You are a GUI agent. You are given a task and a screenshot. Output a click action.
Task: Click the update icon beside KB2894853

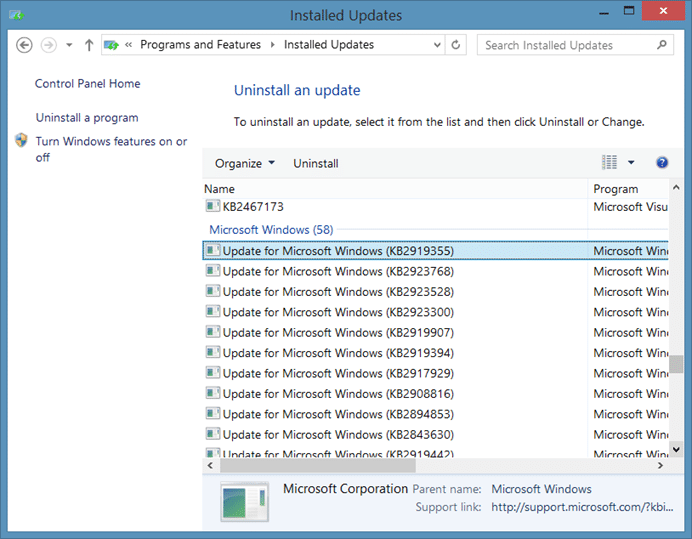point(213,413)
